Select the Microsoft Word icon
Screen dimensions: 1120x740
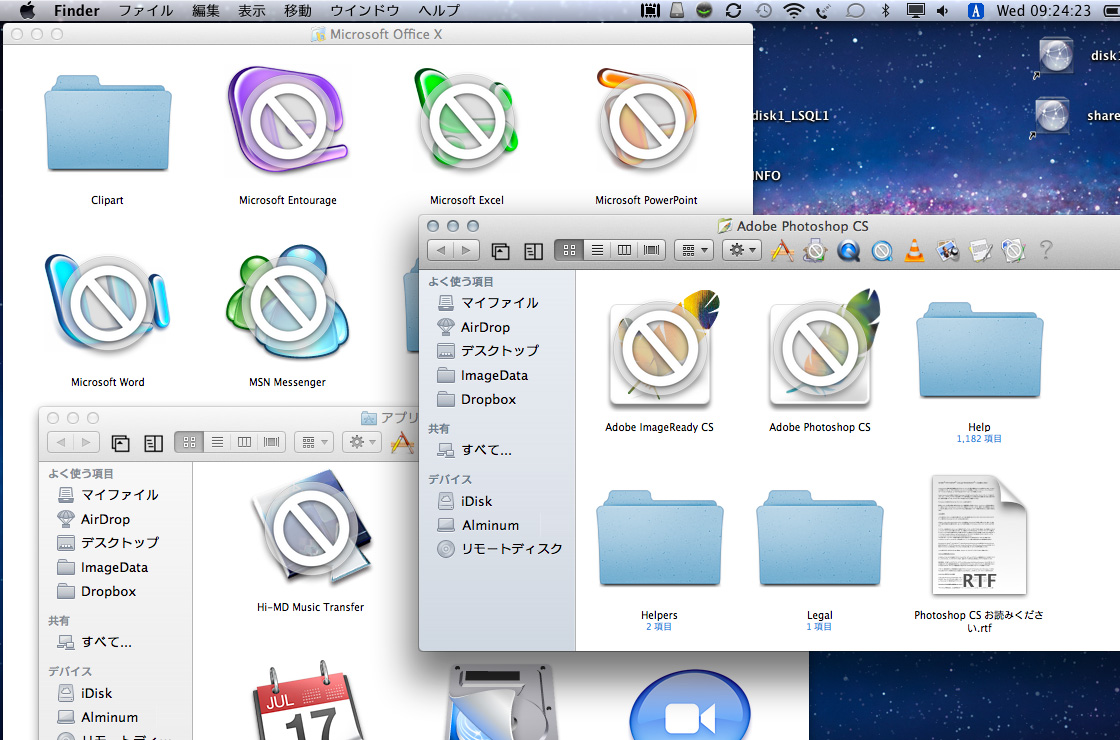tap(108, 303)
